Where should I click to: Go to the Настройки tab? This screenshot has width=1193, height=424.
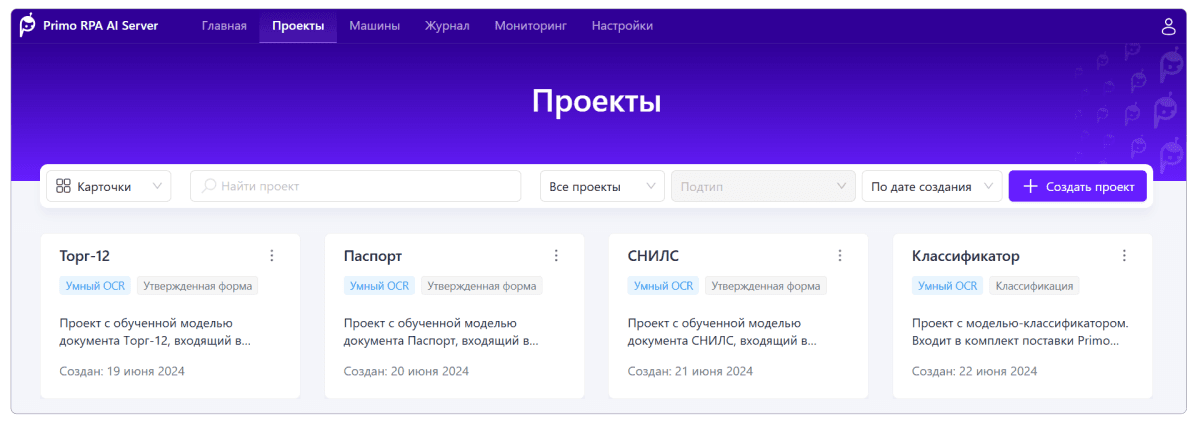tap(622, 26)
